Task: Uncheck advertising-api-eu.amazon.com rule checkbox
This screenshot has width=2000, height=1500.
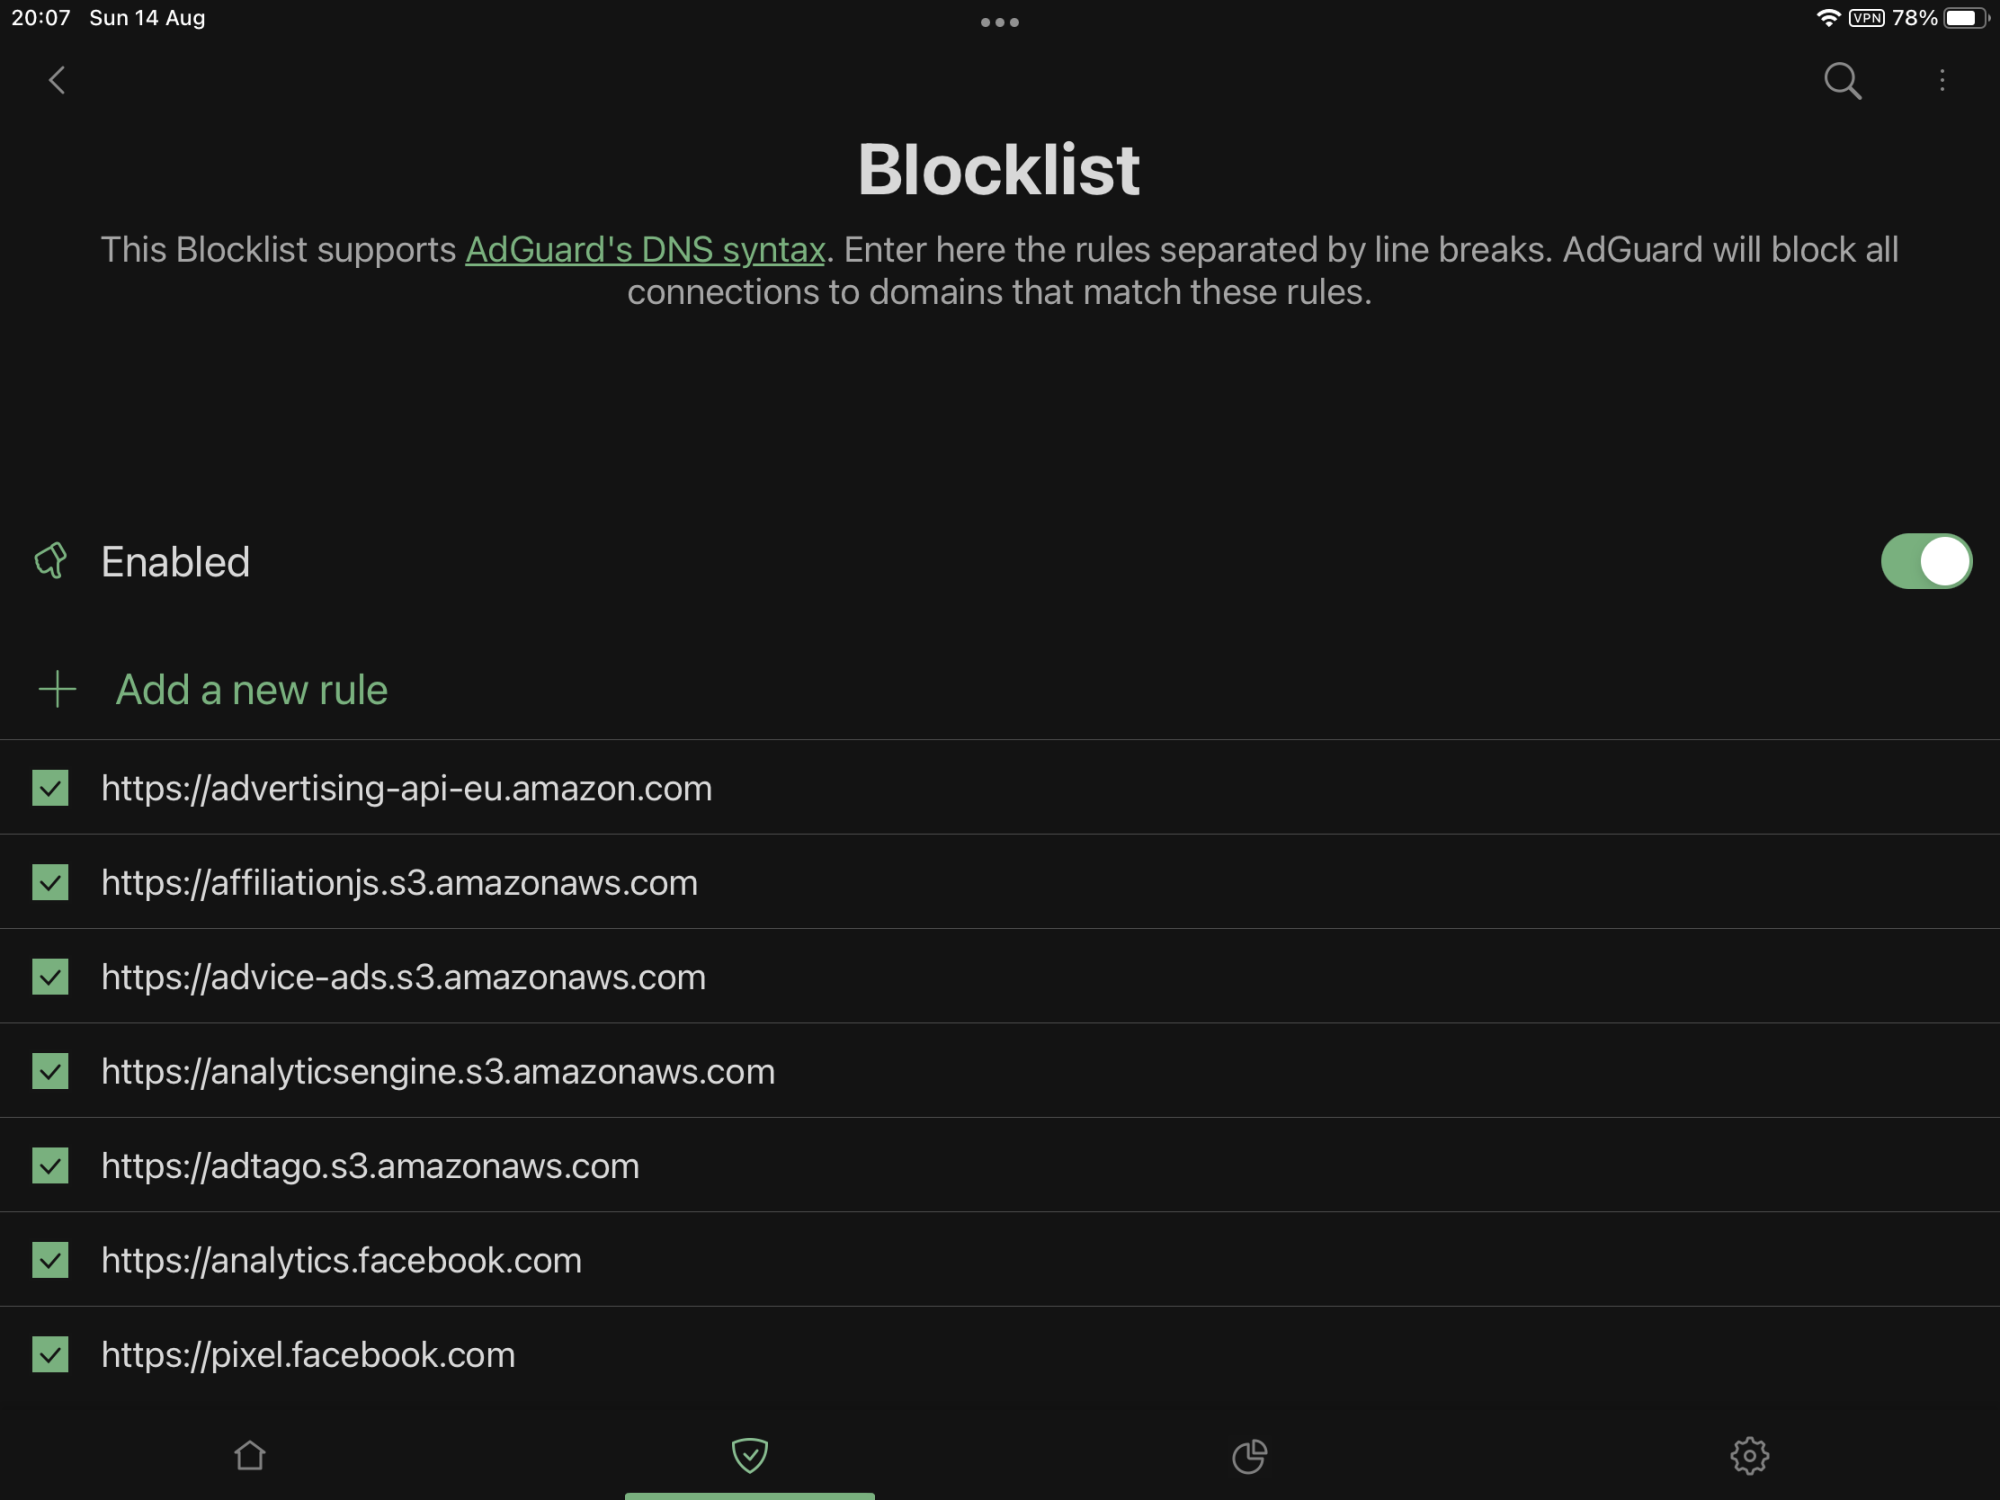Action: click(50, 788)
